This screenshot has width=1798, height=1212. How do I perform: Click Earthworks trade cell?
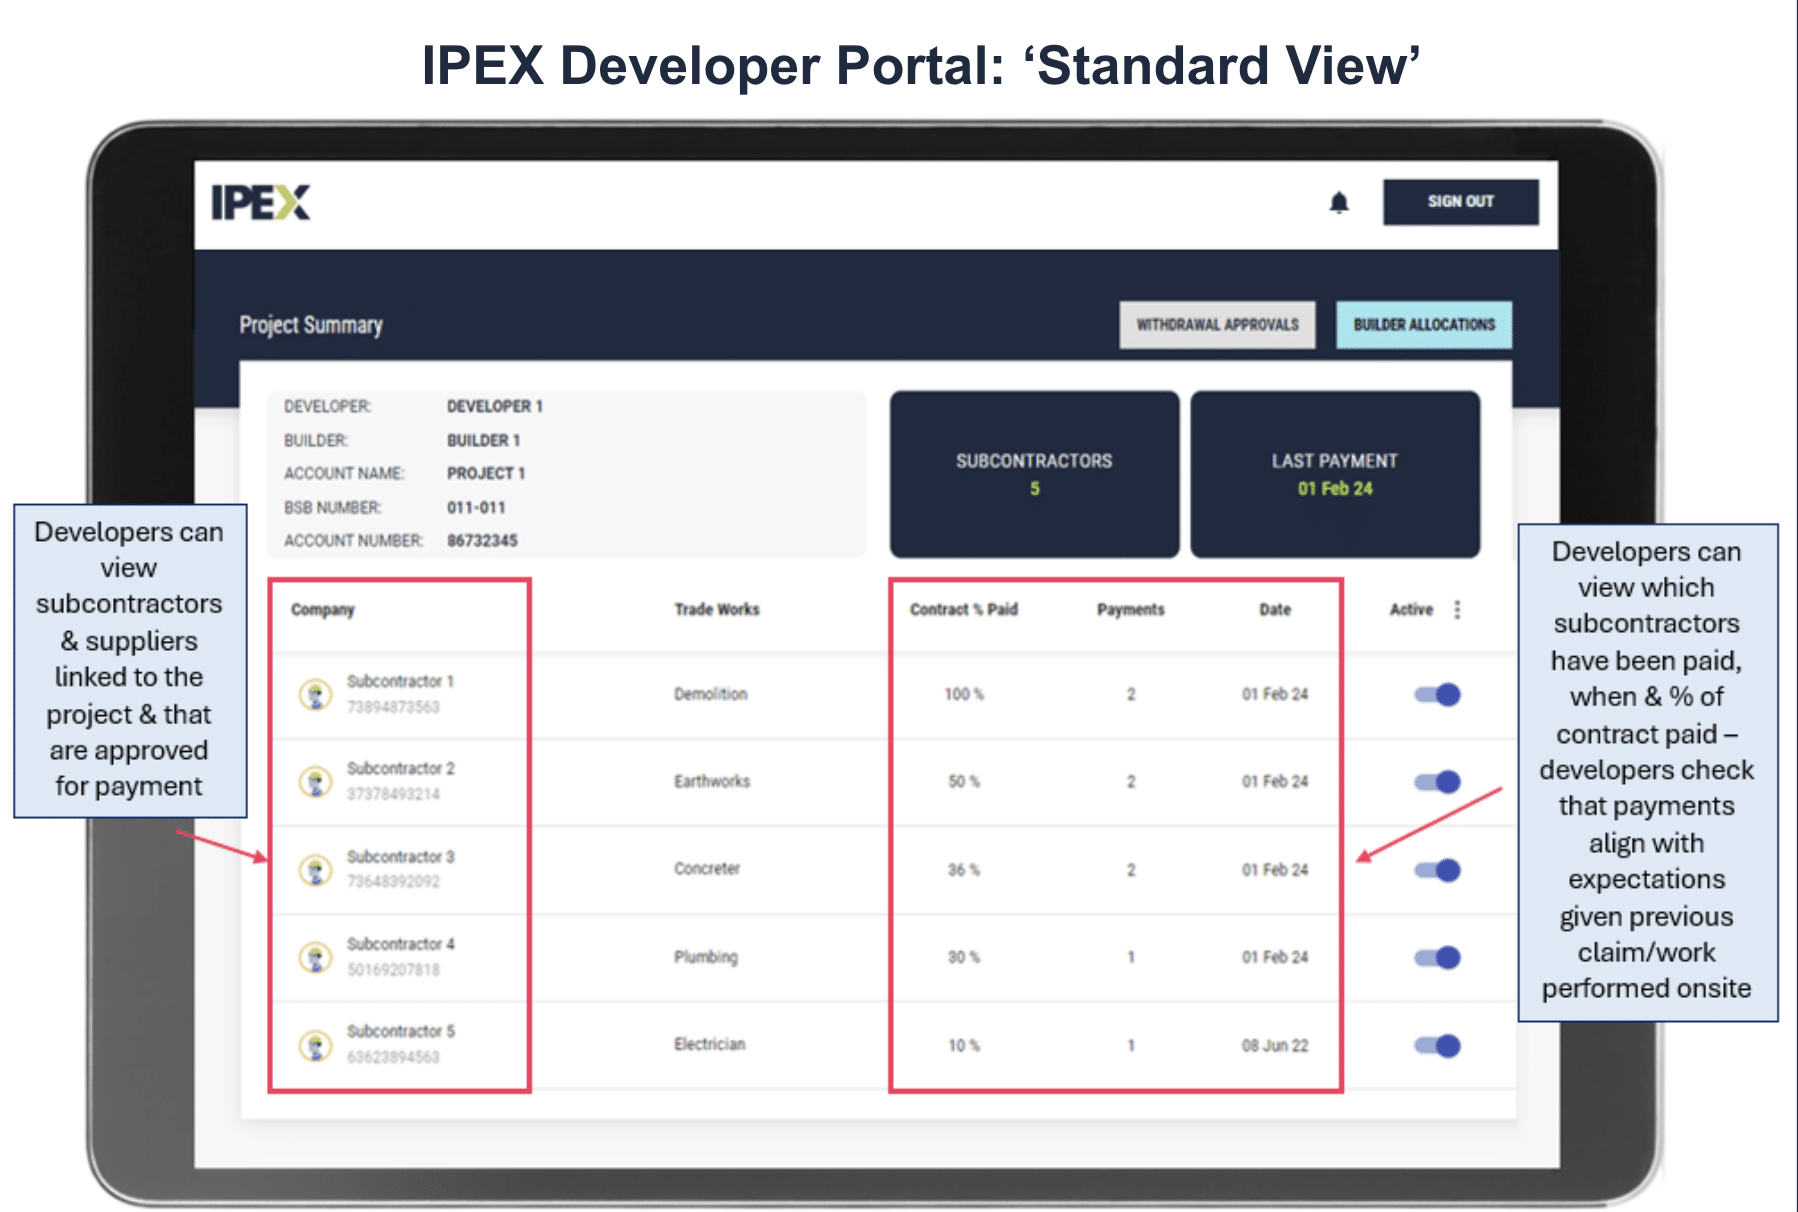click(x=712, y=781)
